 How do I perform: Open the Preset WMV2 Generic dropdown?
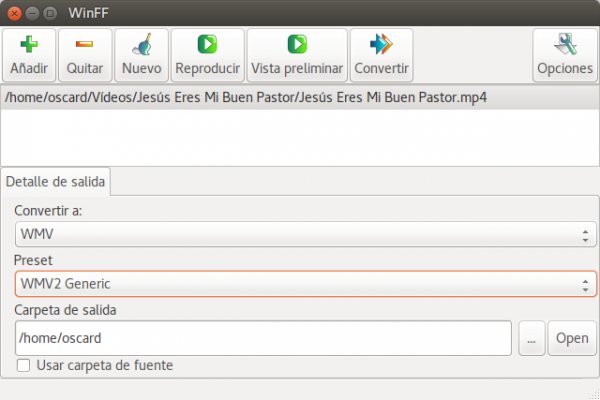point(305,284)
